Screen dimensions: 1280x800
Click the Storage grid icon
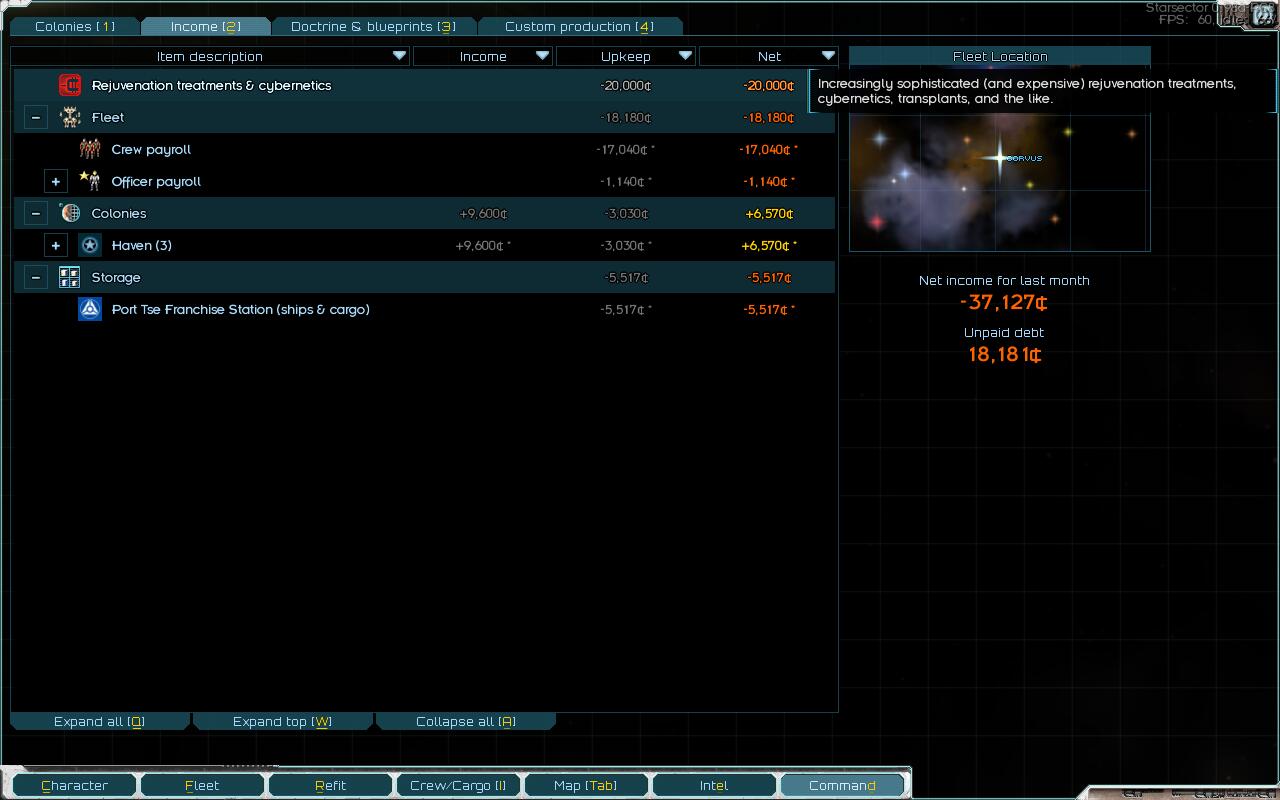click(x=70, y=277)
